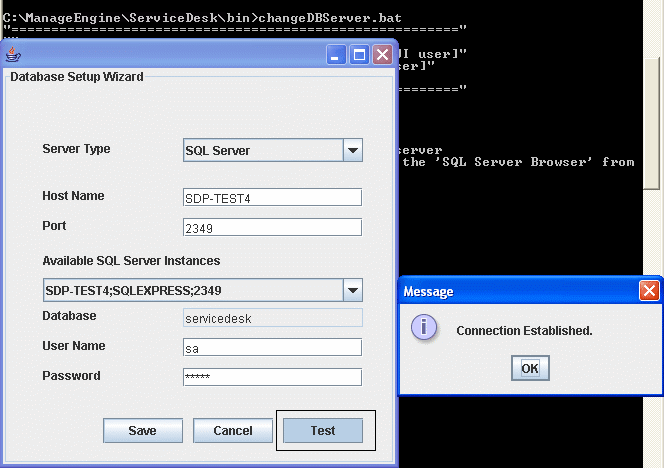Close the Message dialog with X
This screenshot has width=664, height=468.
pos(649,291)
